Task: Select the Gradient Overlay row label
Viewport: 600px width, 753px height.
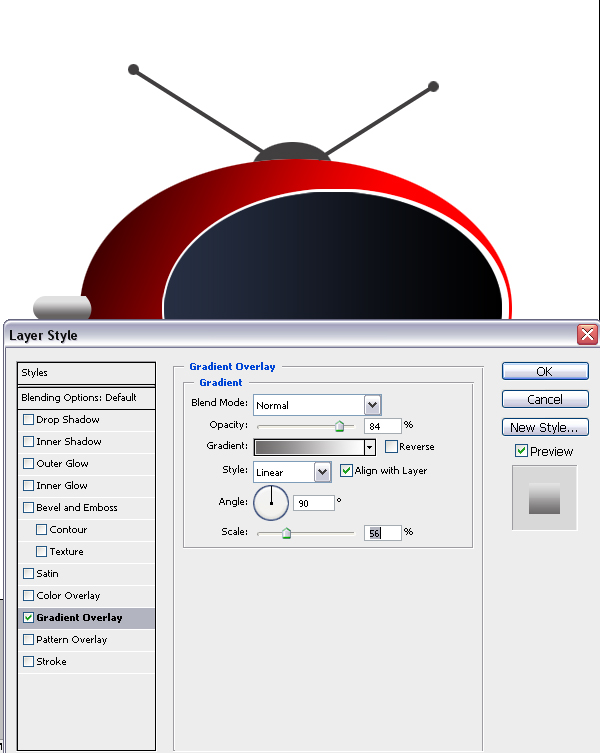Action: click(x=79, y=618)
